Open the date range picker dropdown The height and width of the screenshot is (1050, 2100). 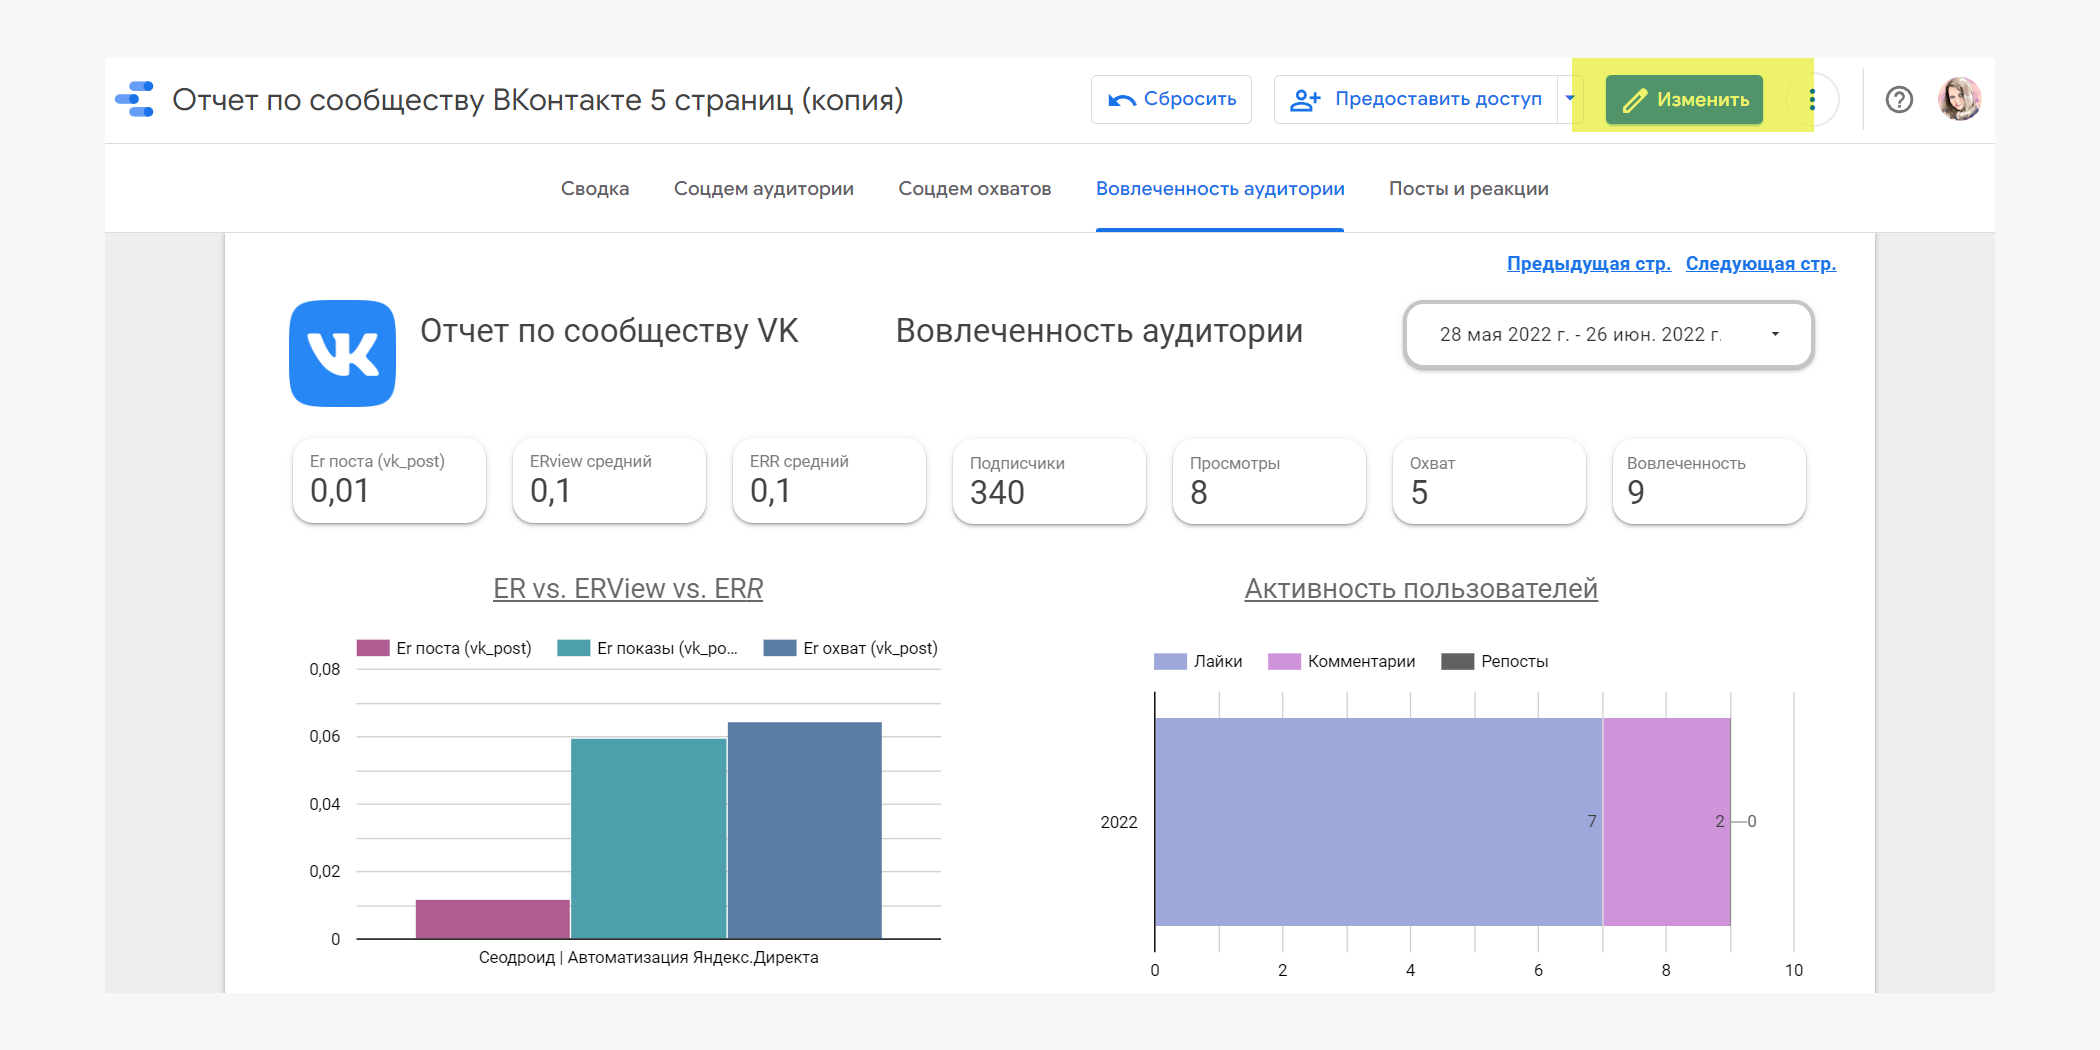(x=1608, y=335)
